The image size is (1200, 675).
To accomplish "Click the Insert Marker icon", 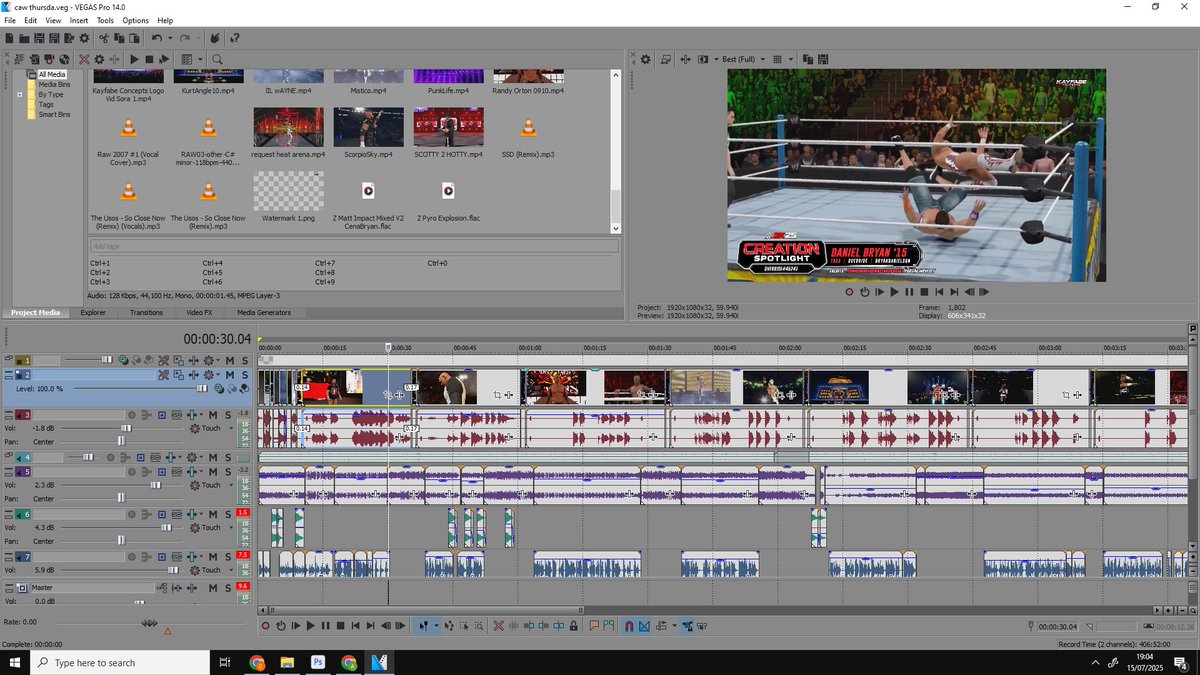I will (x=594, y=626).
